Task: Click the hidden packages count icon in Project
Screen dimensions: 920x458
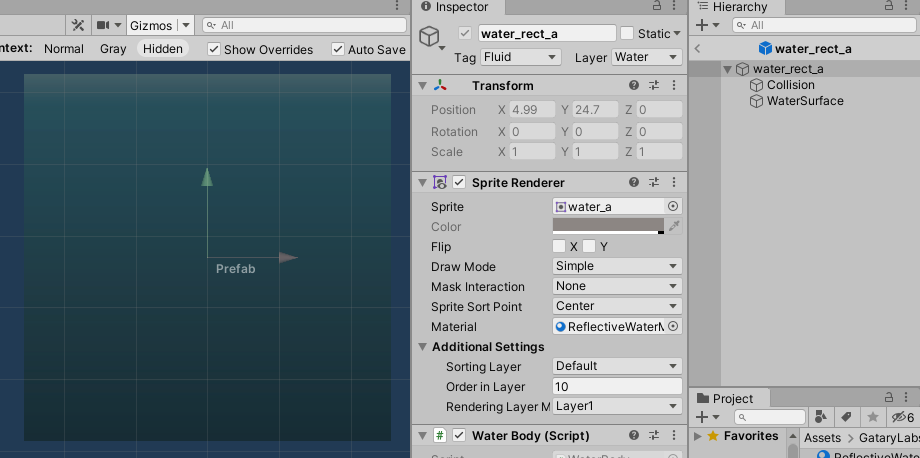Action: [902, 417]
